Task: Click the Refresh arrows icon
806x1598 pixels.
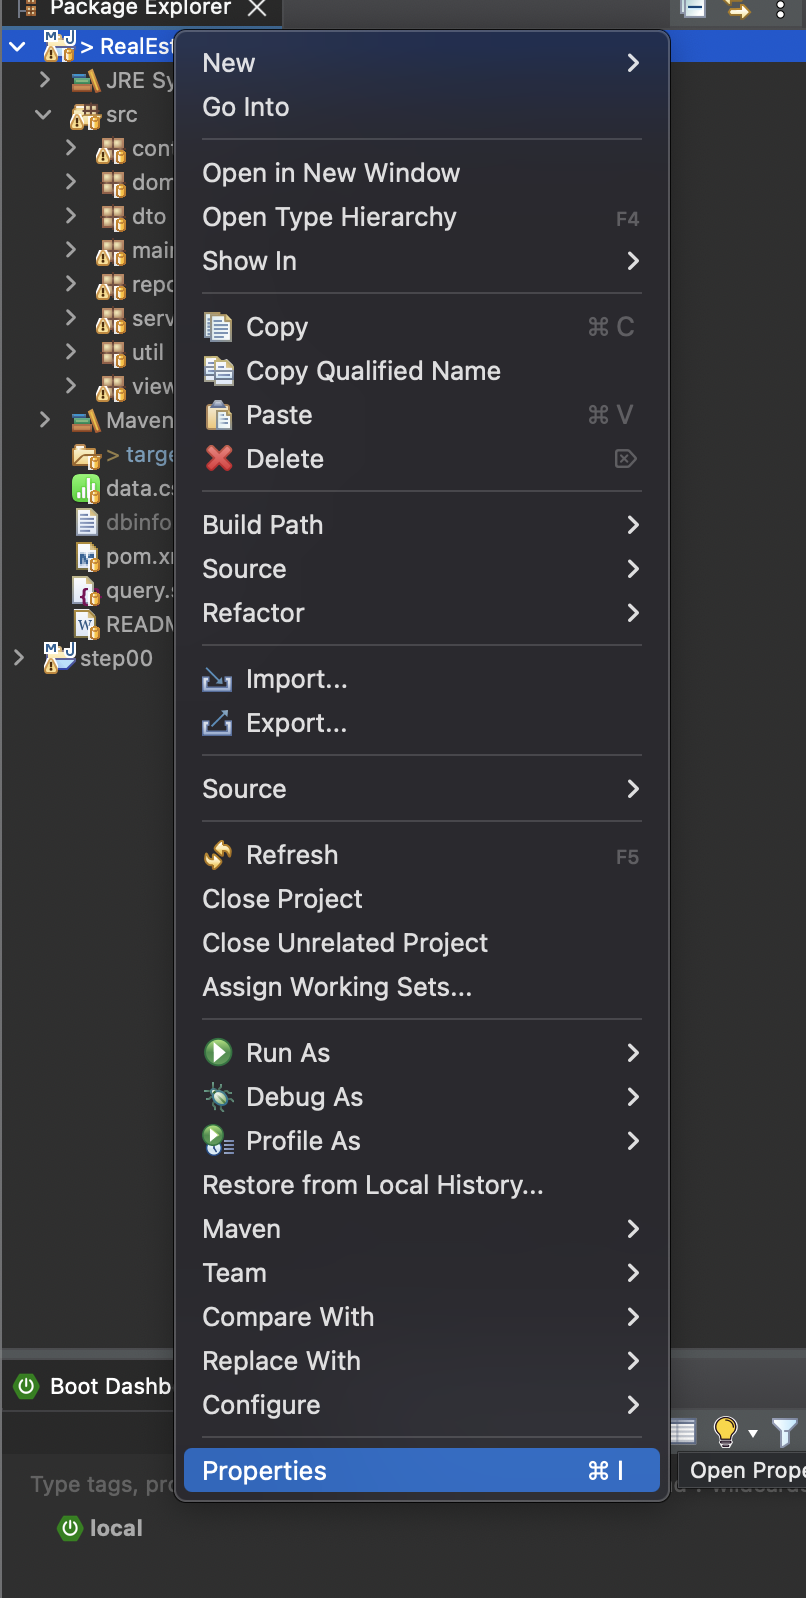Action: pos(218,855)
